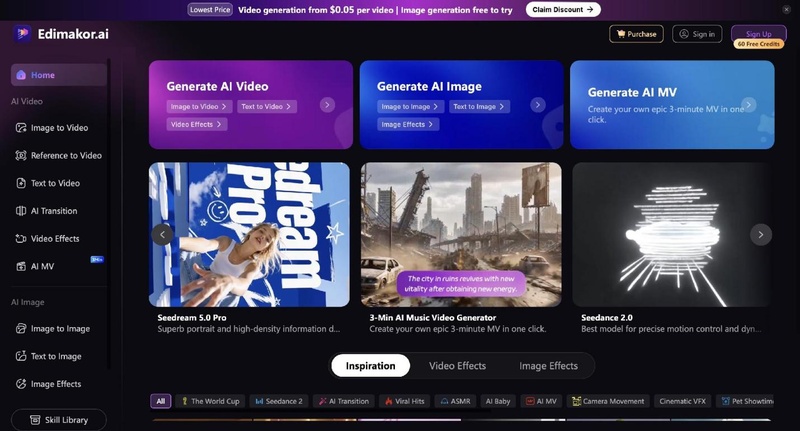Click the Reference to Video sidebar icon
This screenshot has height=431, width=800.
21,155
